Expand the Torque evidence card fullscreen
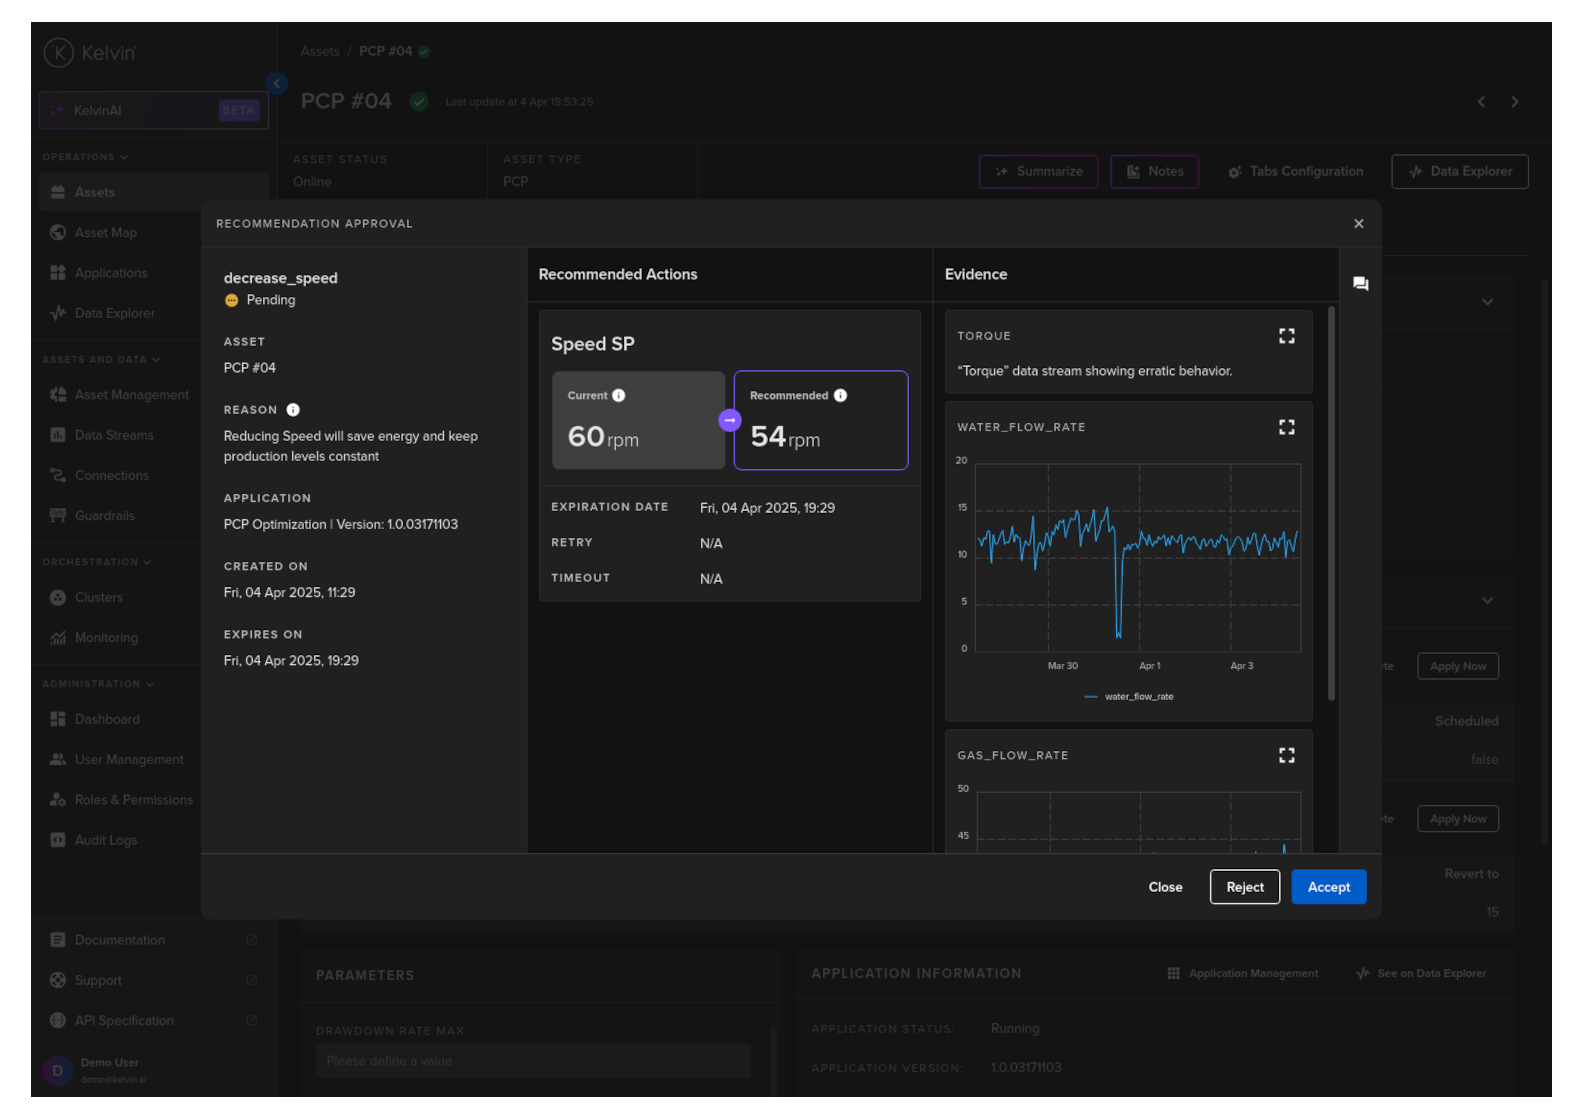 click(x=1286, y=336)
